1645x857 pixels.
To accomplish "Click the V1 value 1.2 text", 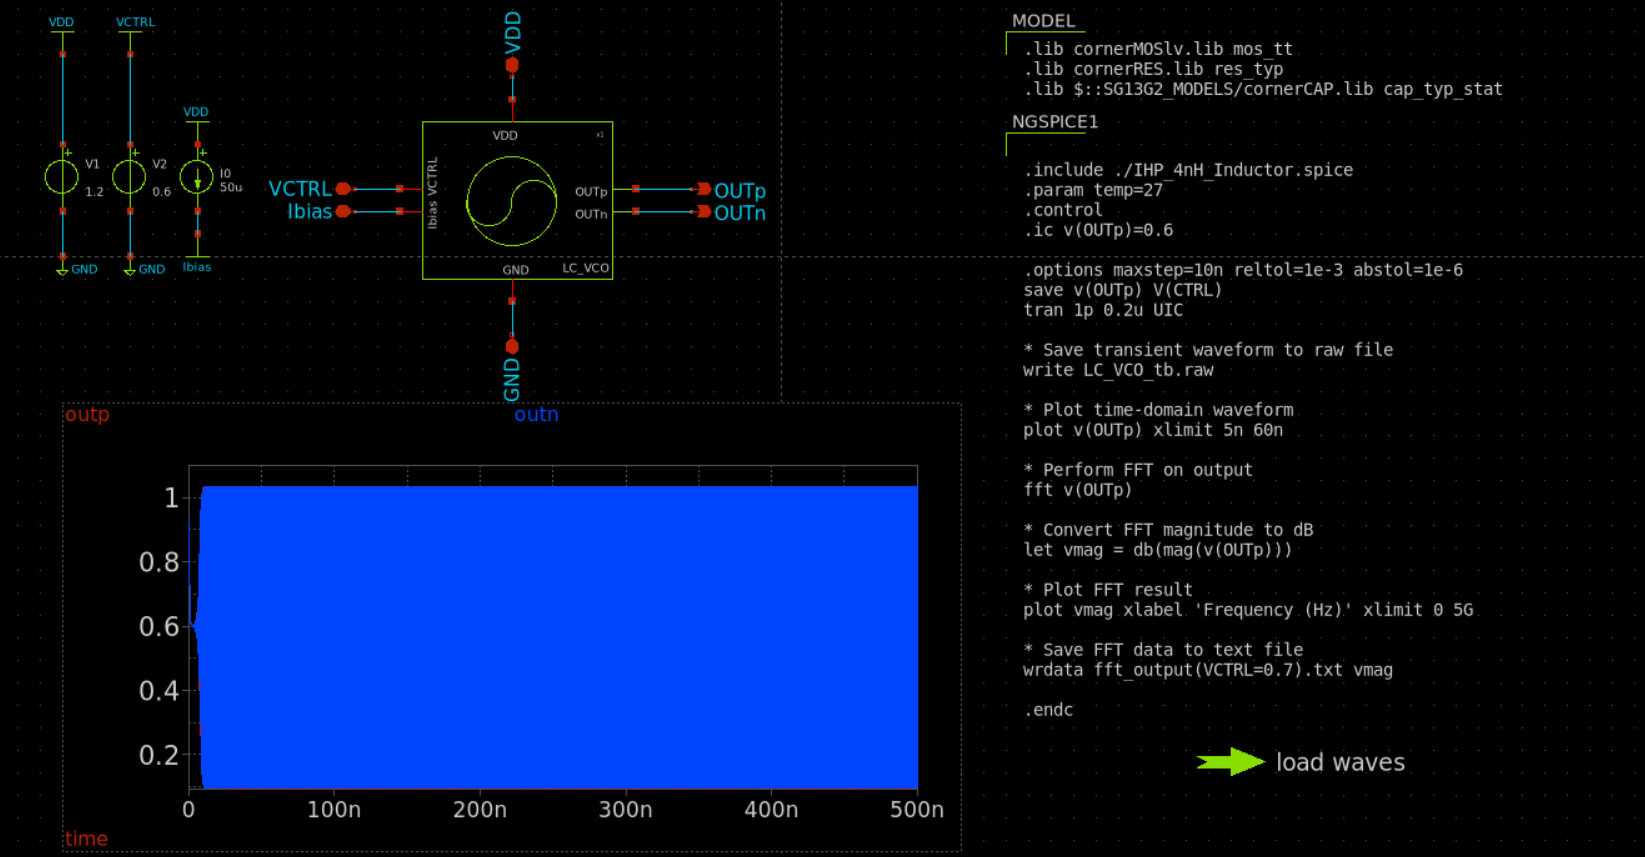I will tap(94, 191).
